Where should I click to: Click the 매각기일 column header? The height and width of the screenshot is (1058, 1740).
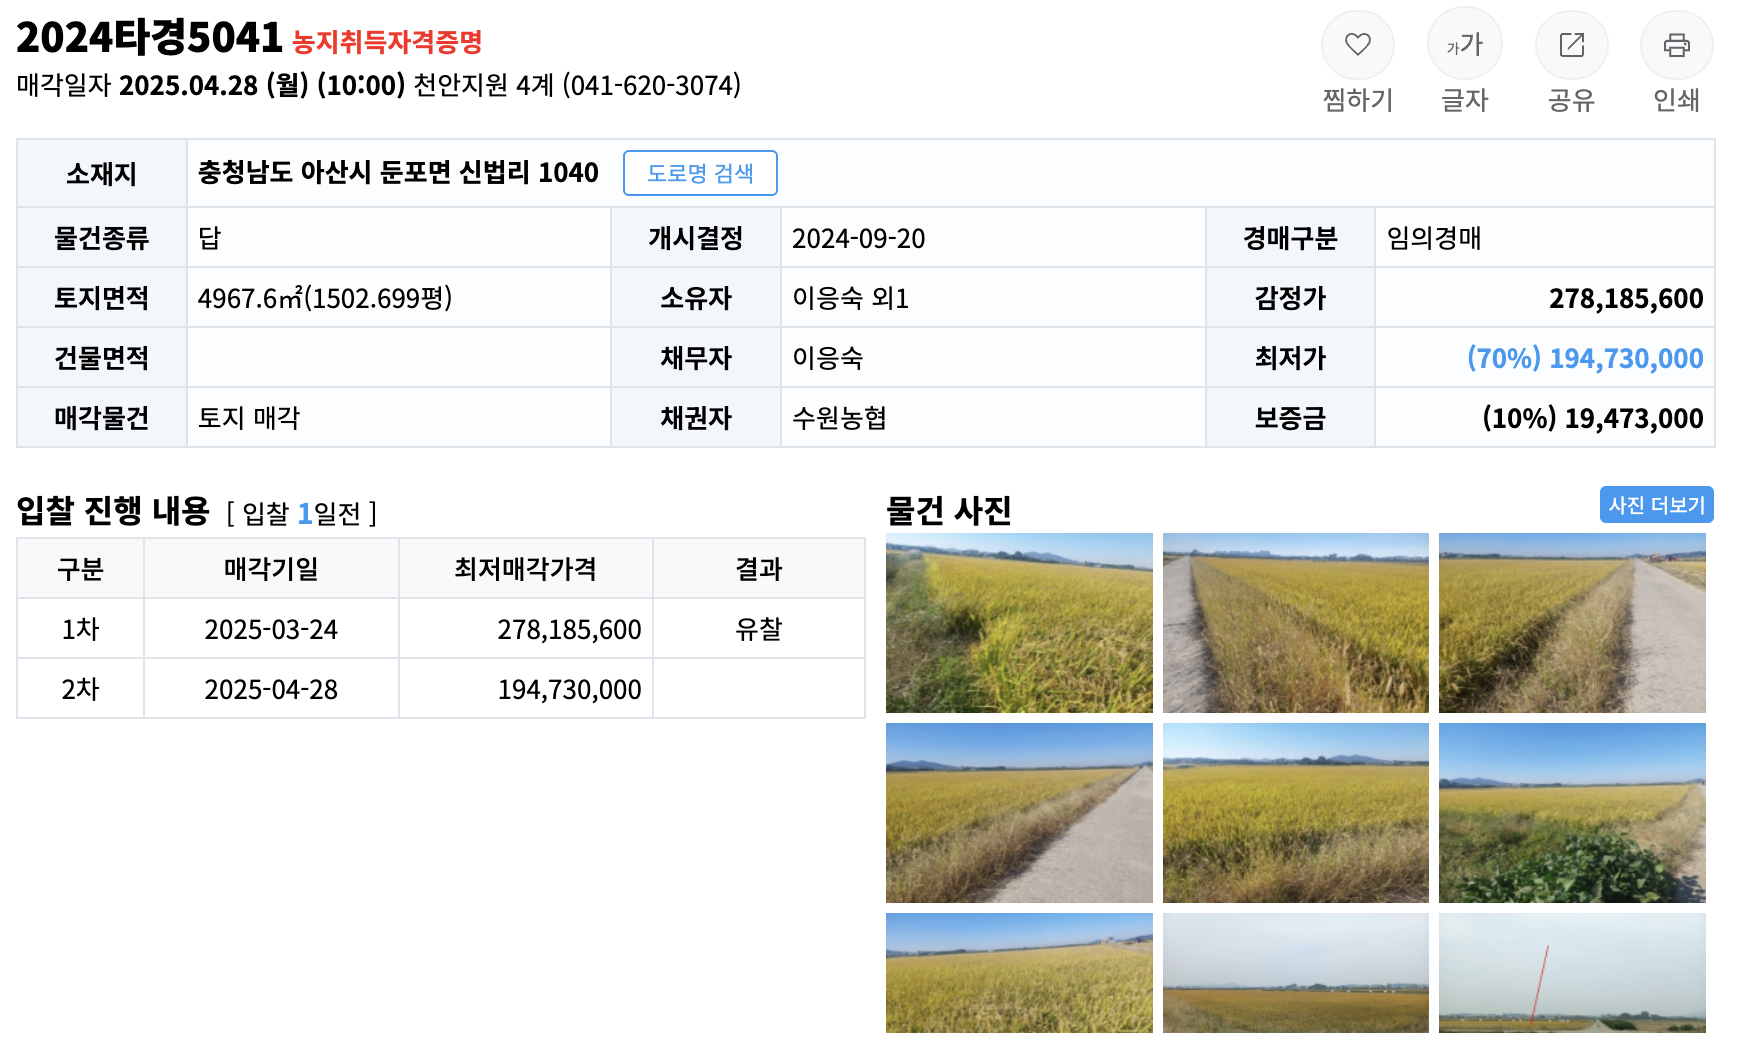[x=271, y=569]
